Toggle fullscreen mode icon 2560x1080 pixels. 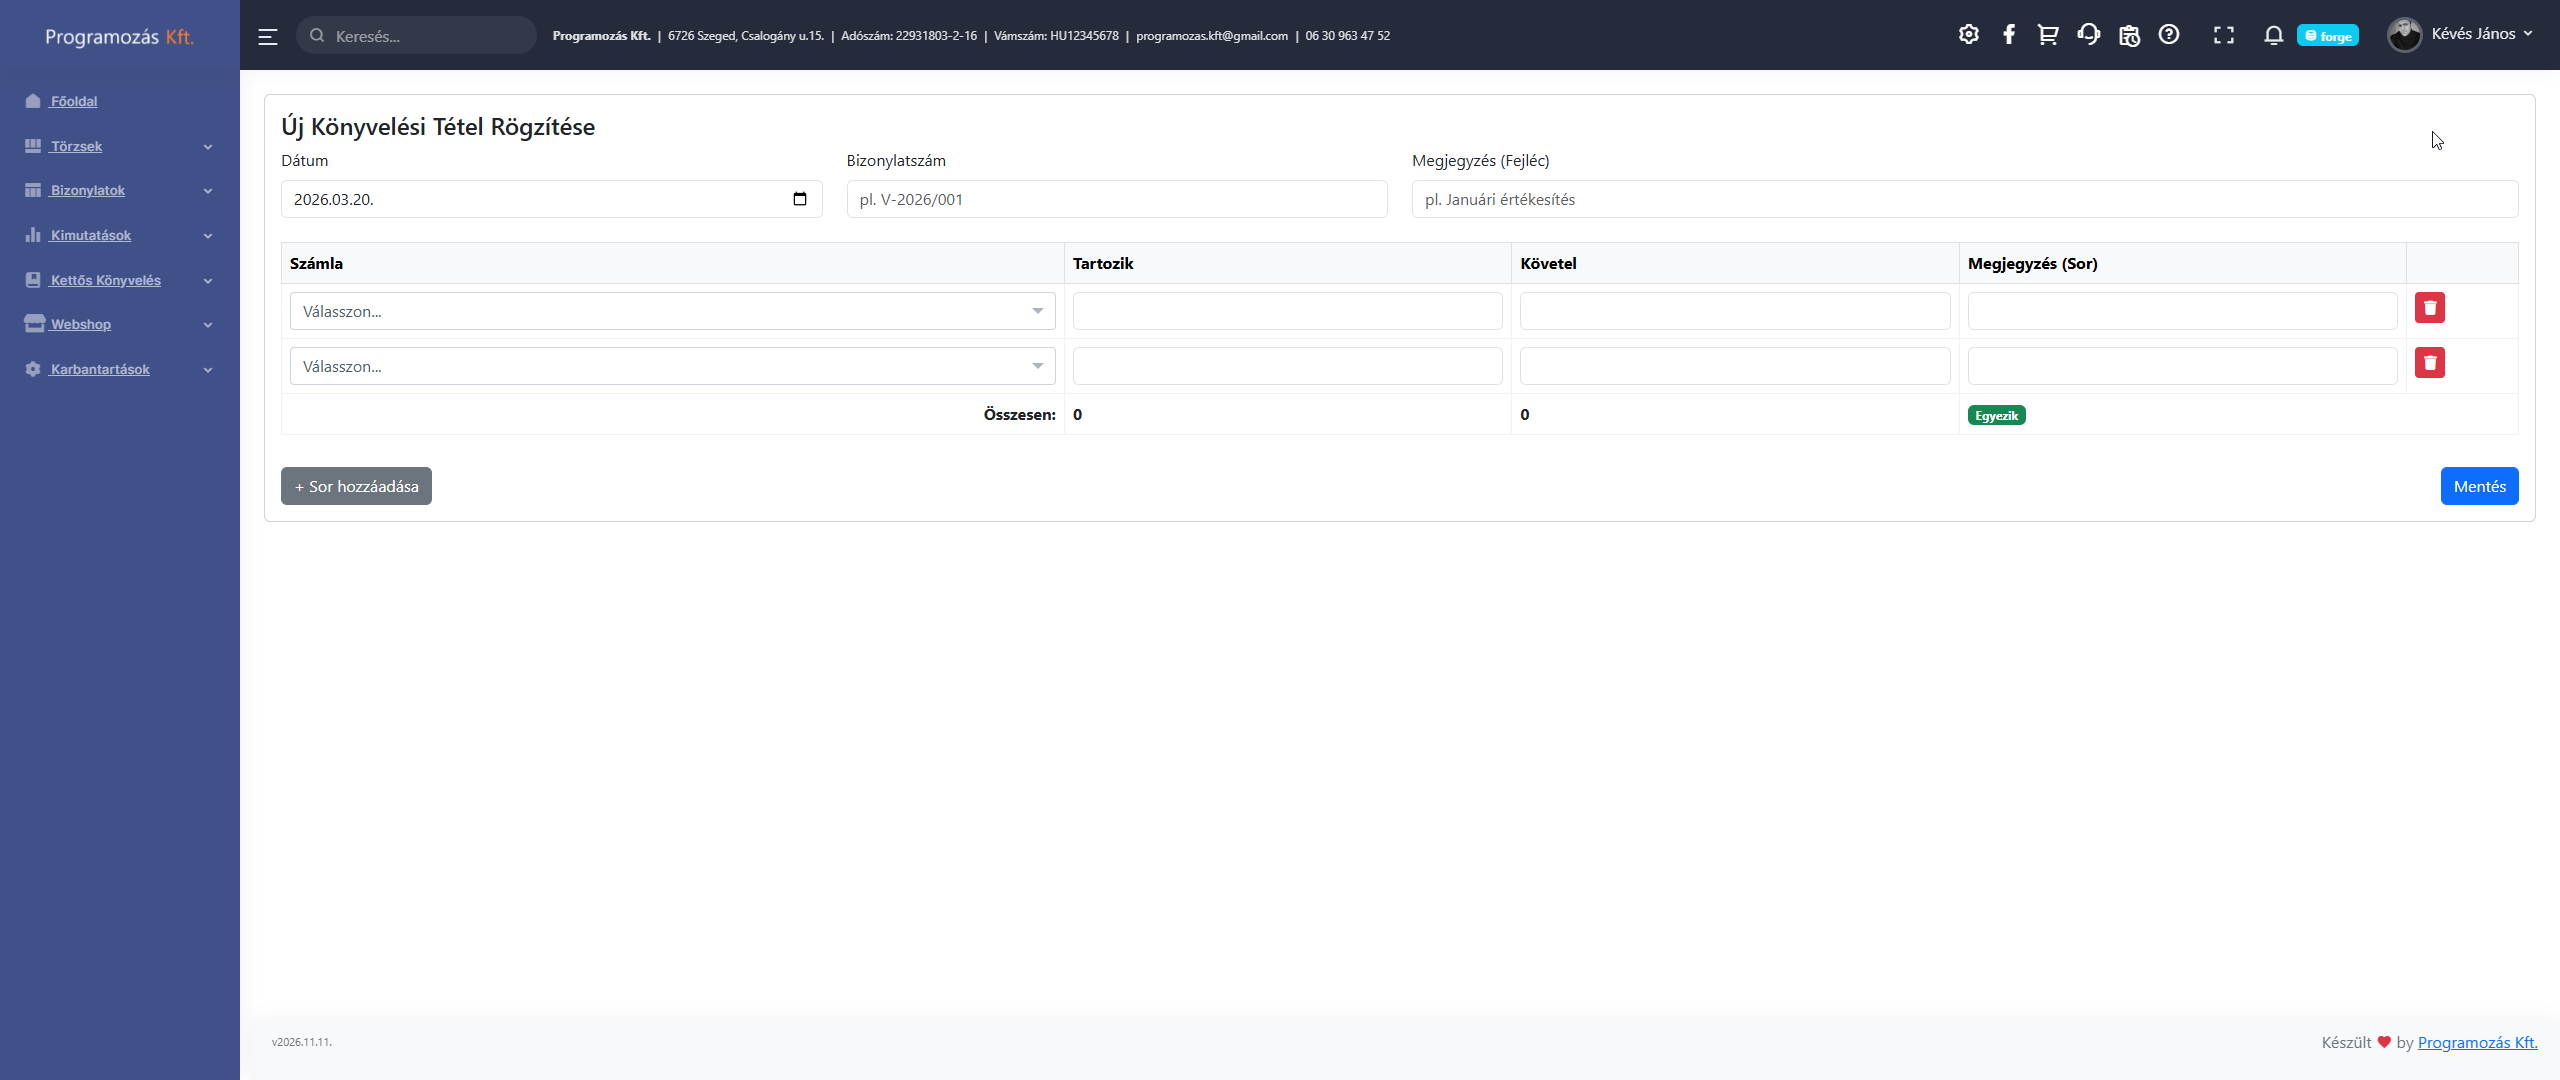2223,35
